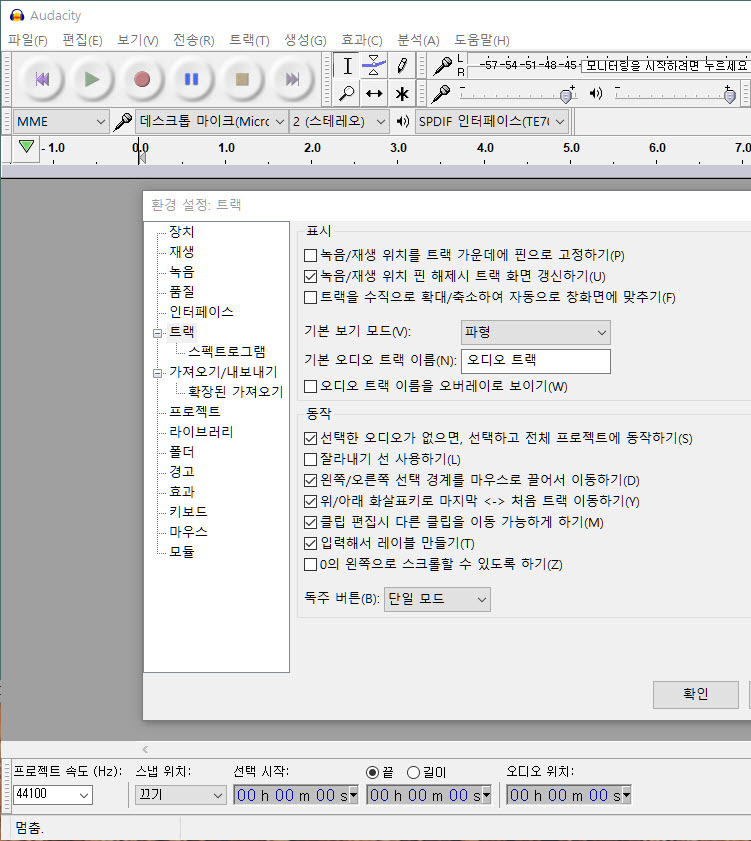This screenshot has height=841, width=751.
Task: Select 장치 in preferences tree
Action: click(181, 232)
